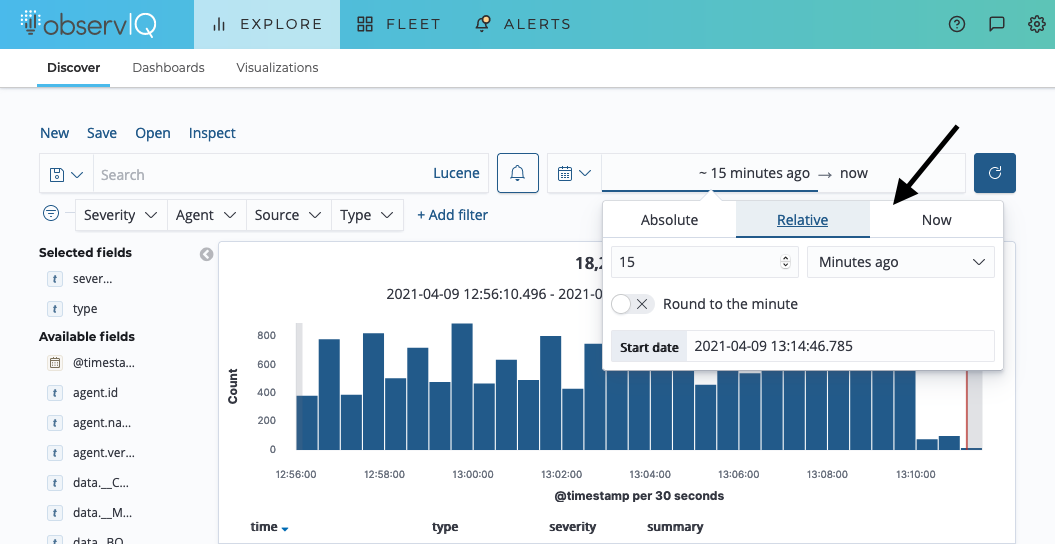Toggle Round to the minute switch
1055x544 pixels.
[x=632, y=304]
